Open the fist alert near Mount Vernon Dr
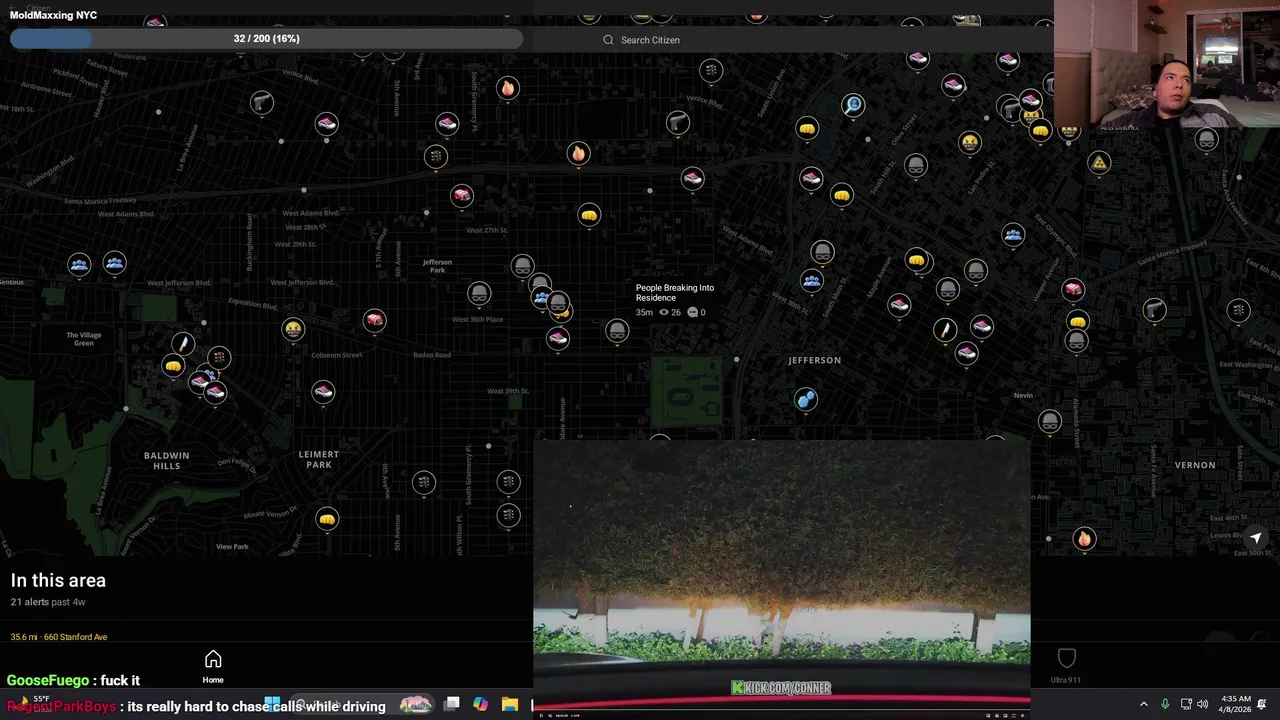1280x720 pixels. [327, 518]
